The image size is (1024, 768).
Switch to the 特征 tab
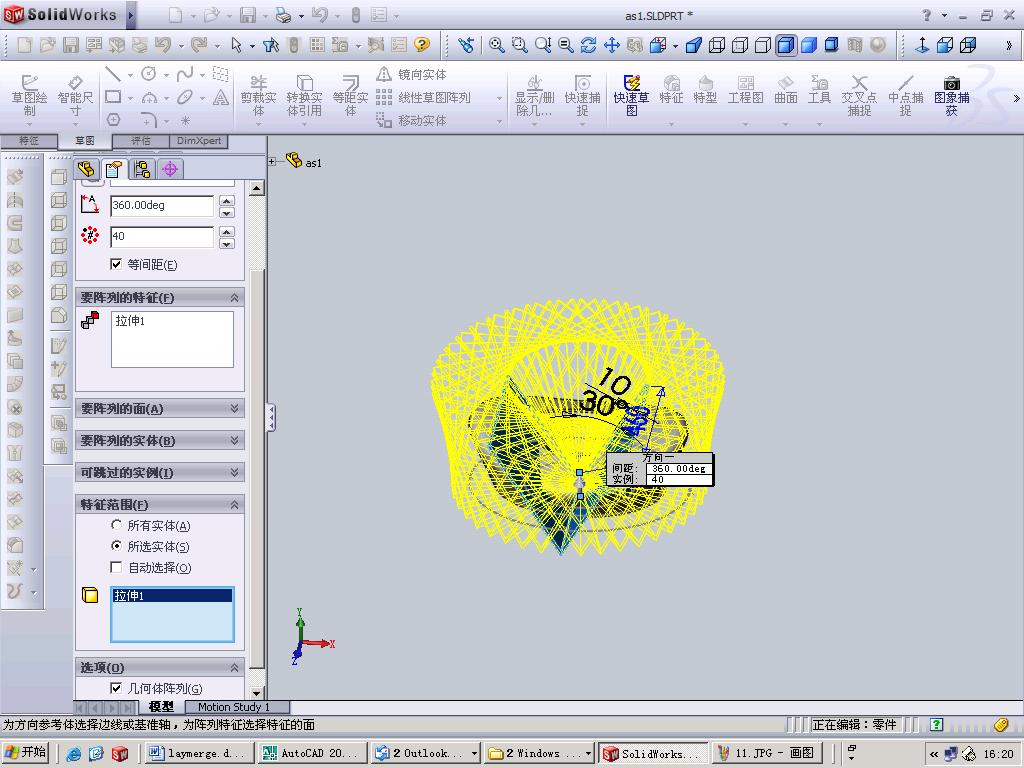point(29,140)
